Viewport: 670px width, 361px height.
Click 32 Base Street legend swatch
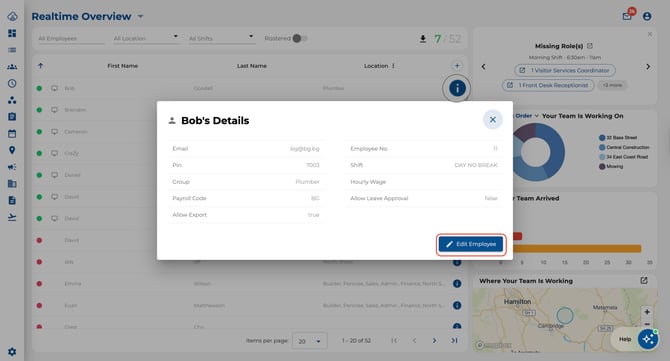(602, 138)
